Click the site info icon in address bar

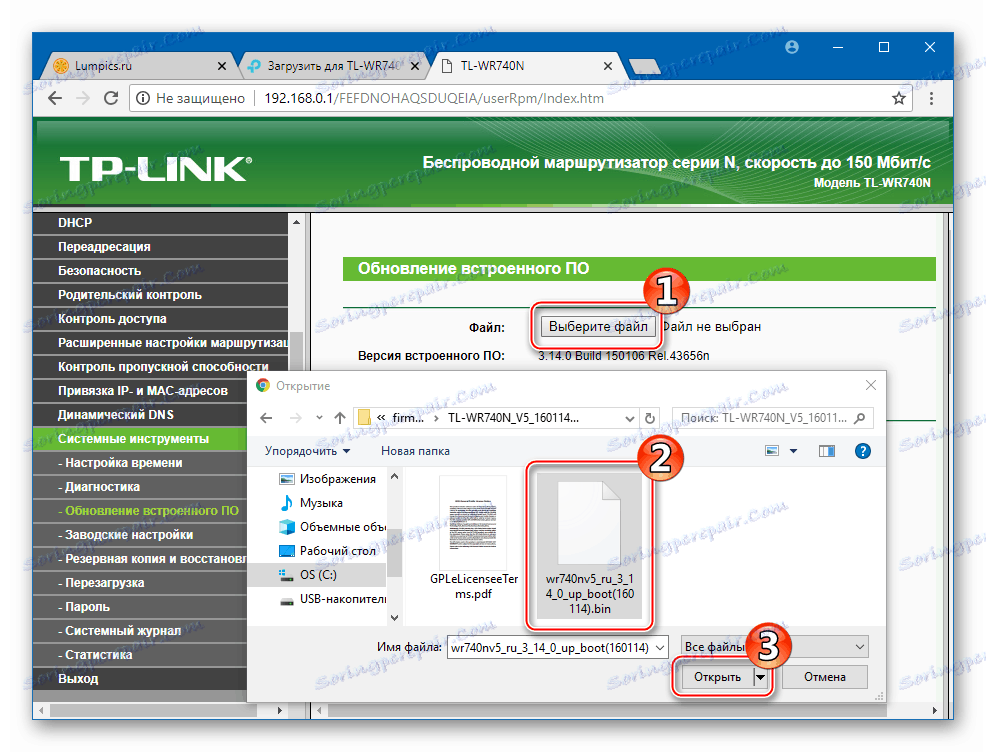point(143,98)
